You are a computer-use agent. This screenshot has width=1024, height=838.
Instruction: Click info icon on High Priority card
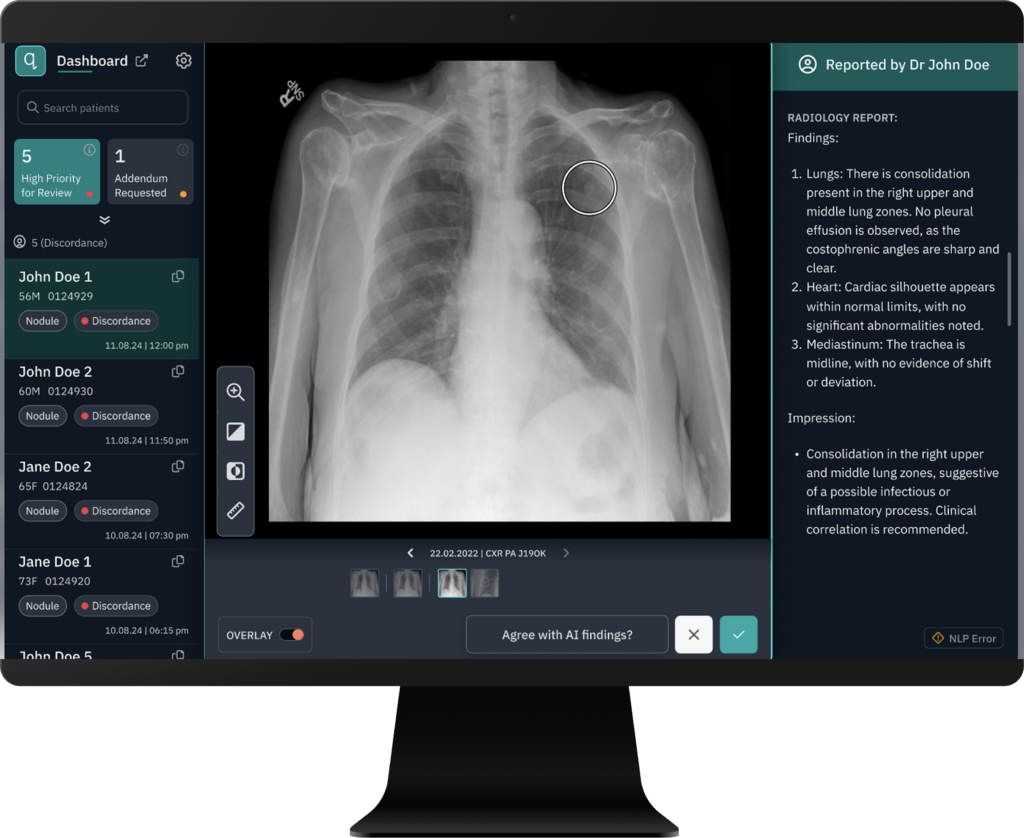tap(89, 150)
